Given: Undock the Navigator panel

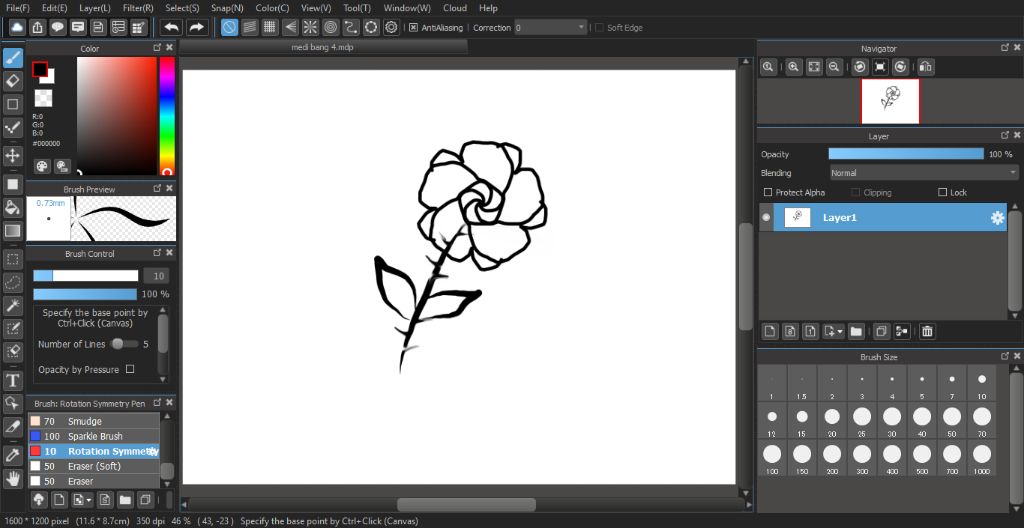Looking at the screenshot, I should click(1005, 48).
